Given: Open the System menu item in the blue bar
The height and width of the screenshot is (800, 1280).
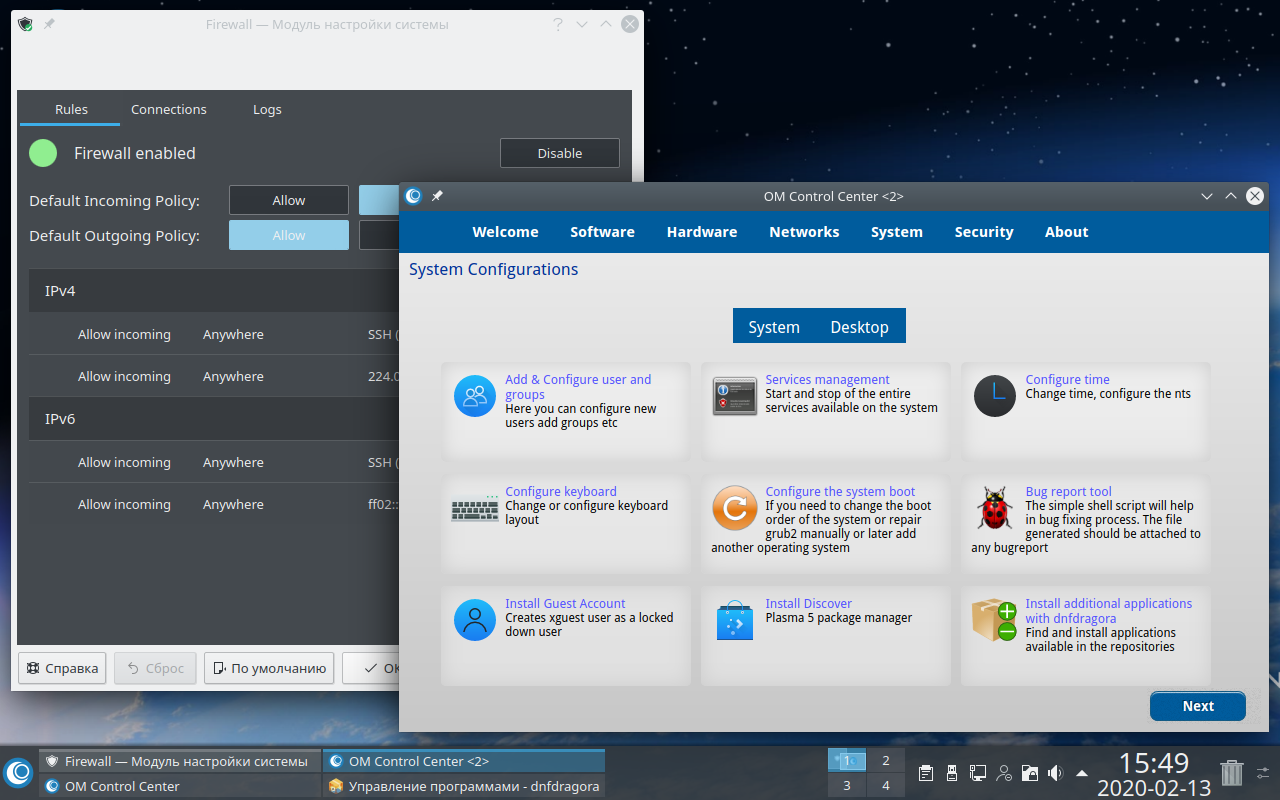Looking at the screenshot, I should click(897, 232).
